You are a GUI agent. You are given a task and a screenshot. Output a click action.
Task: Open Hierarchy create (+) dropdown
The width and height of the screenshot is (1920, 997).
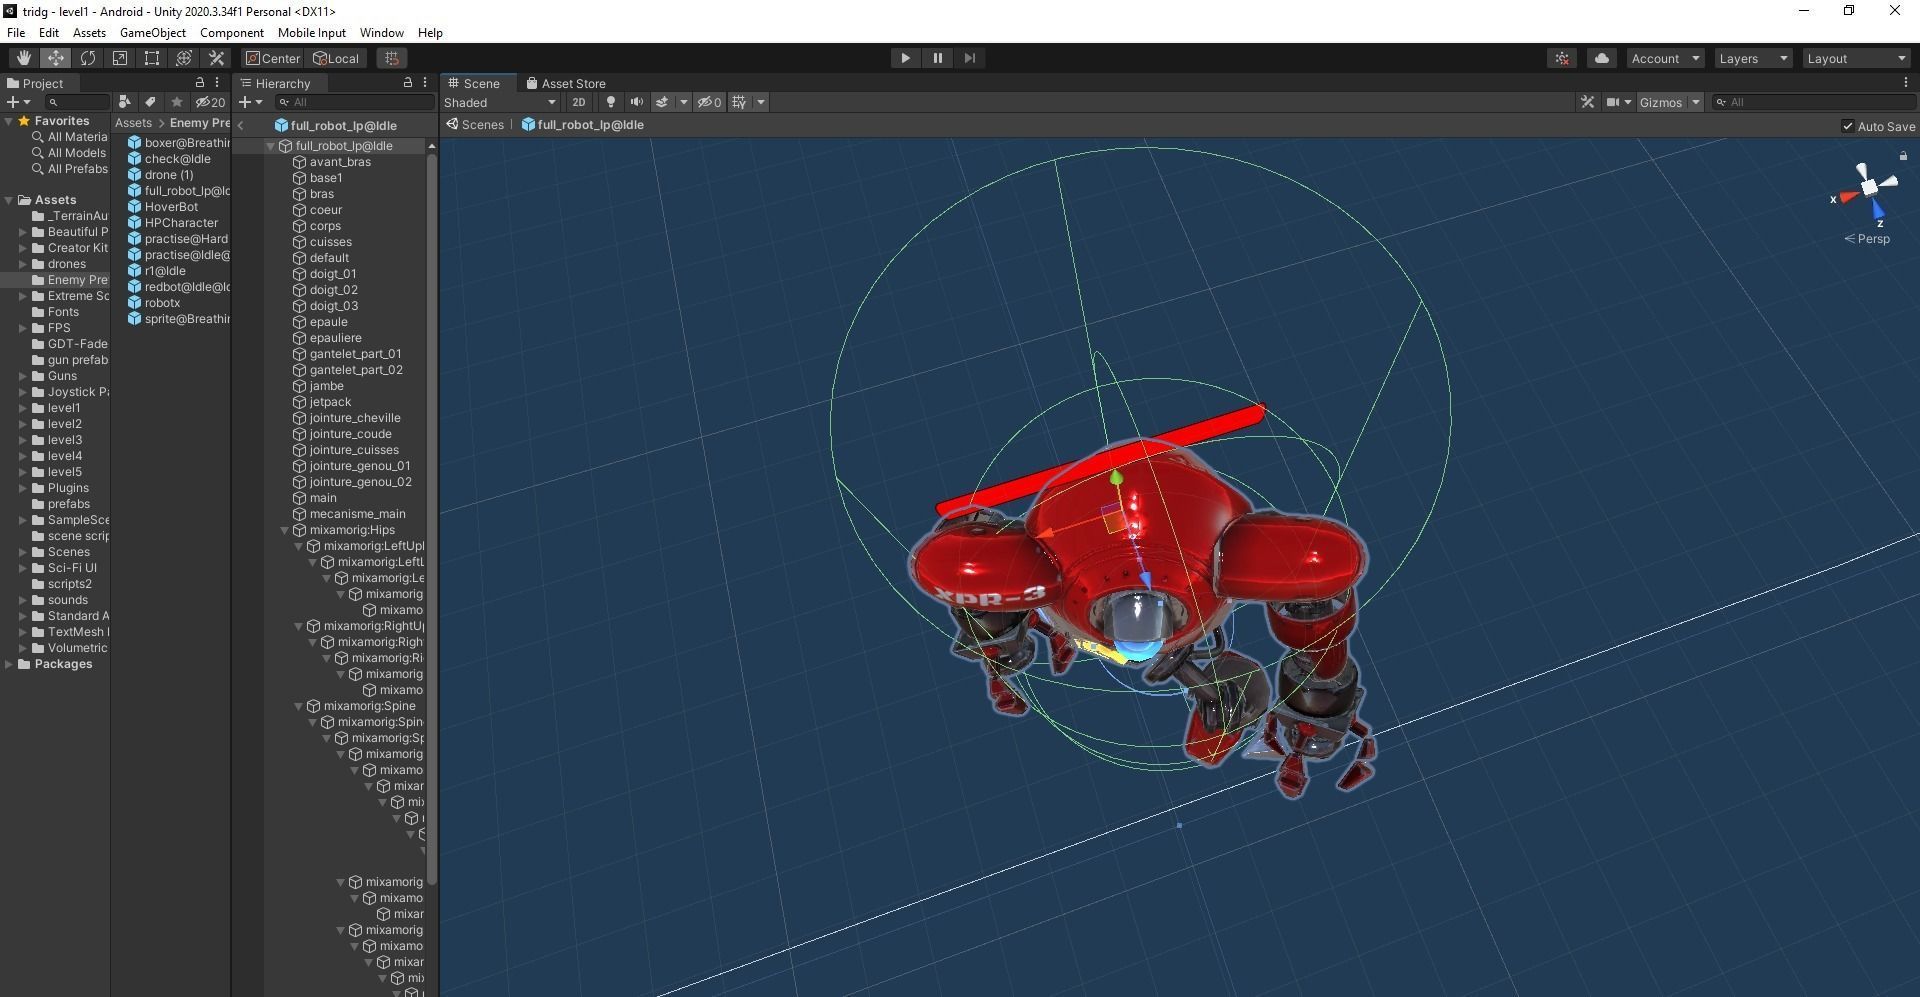(x=250, y=102)
